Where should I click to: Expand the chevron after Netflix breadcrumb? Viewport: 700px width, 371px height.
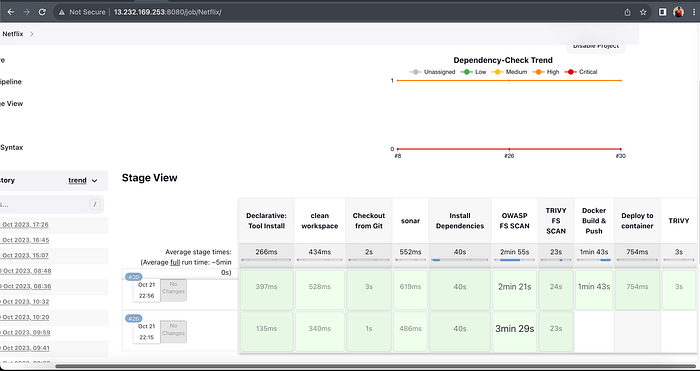click(32, 34)
